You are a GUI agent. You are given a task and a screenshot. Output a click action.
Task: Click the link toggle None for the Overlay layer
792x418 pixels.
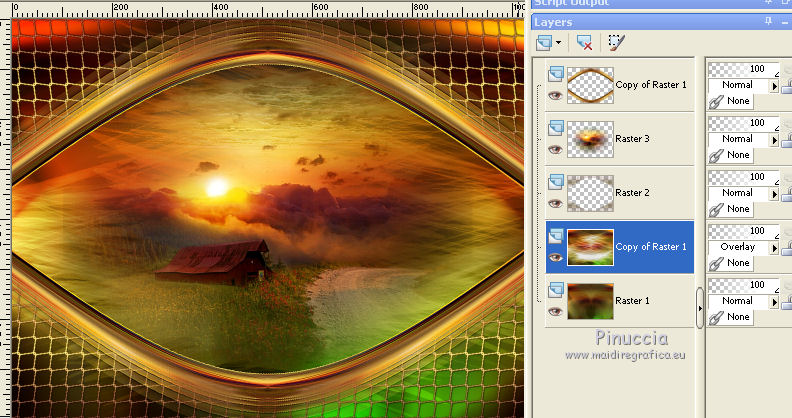tap(730, 263)
